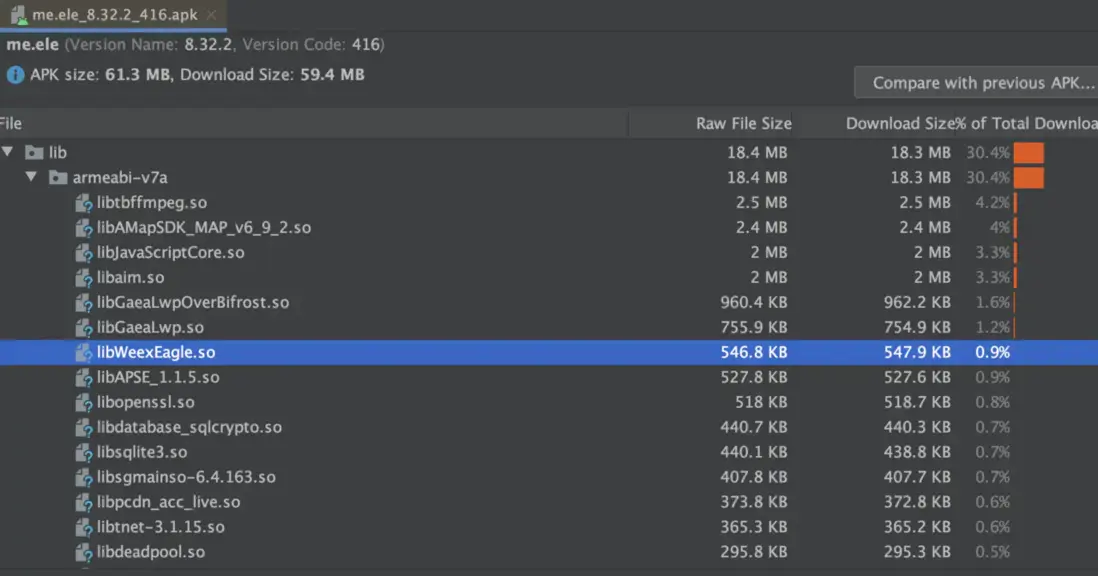Collapse the armeabi-v7a folder arrow
The width and height of the screenshot is (1098, 576).
click(32, 178)
